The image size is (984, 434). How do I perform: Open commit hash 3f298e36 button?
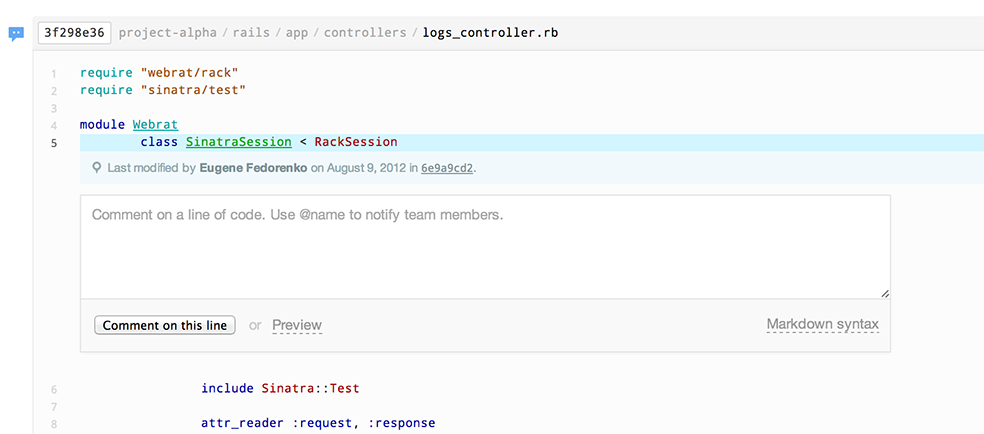click(74, 33)
